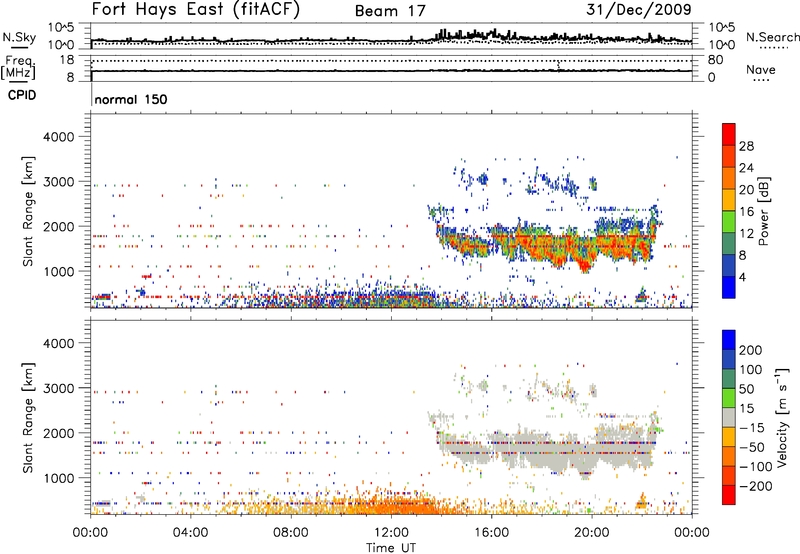Click the "24" power colorbar label
Viewport: 800px width, 554px height.
tap(746, 168)
